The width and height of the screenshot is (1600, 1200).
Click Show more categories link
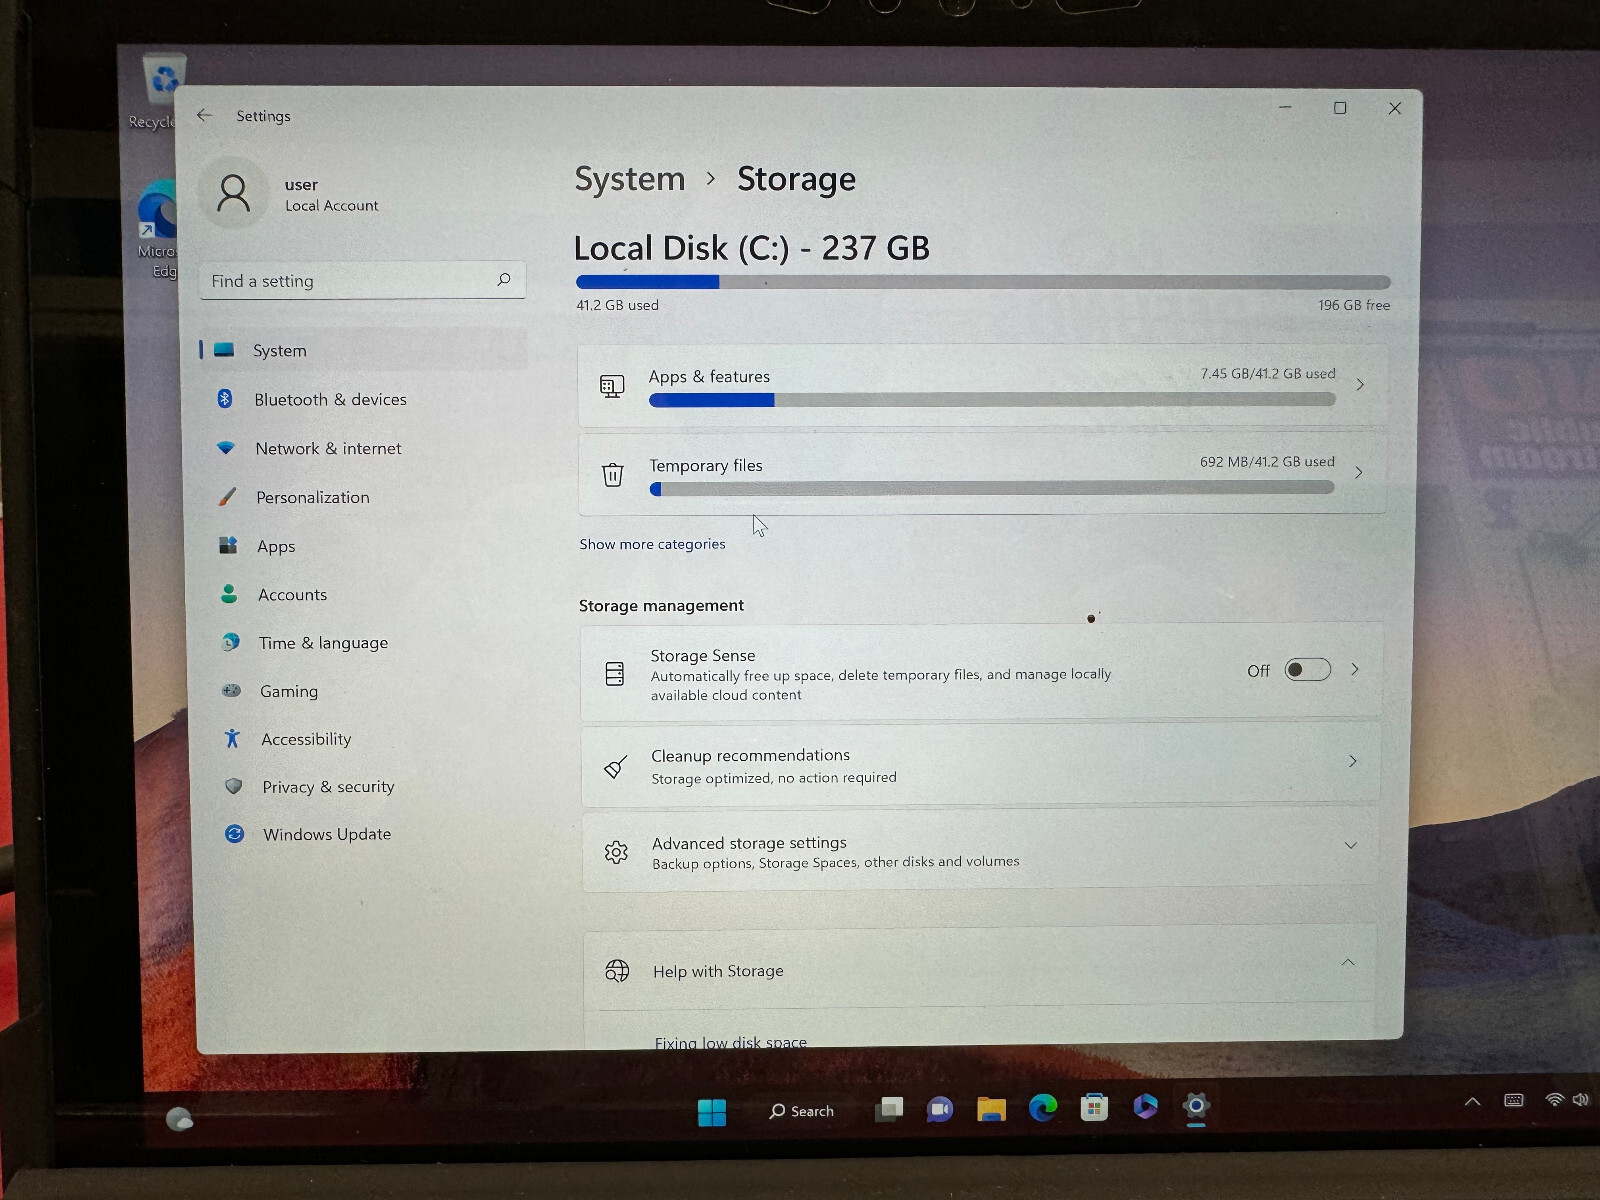click(x=652, y=544)
